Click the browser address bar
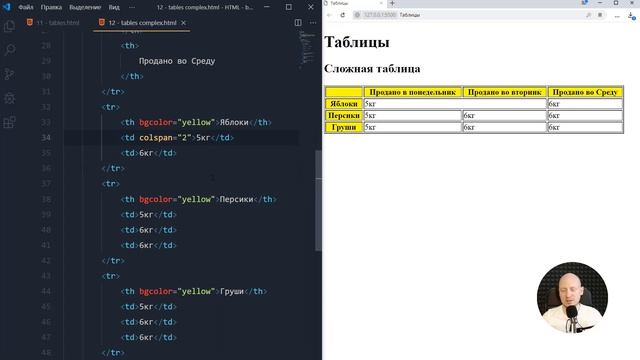640x360 pixels. pyautogui.click(x=479, y=15)
